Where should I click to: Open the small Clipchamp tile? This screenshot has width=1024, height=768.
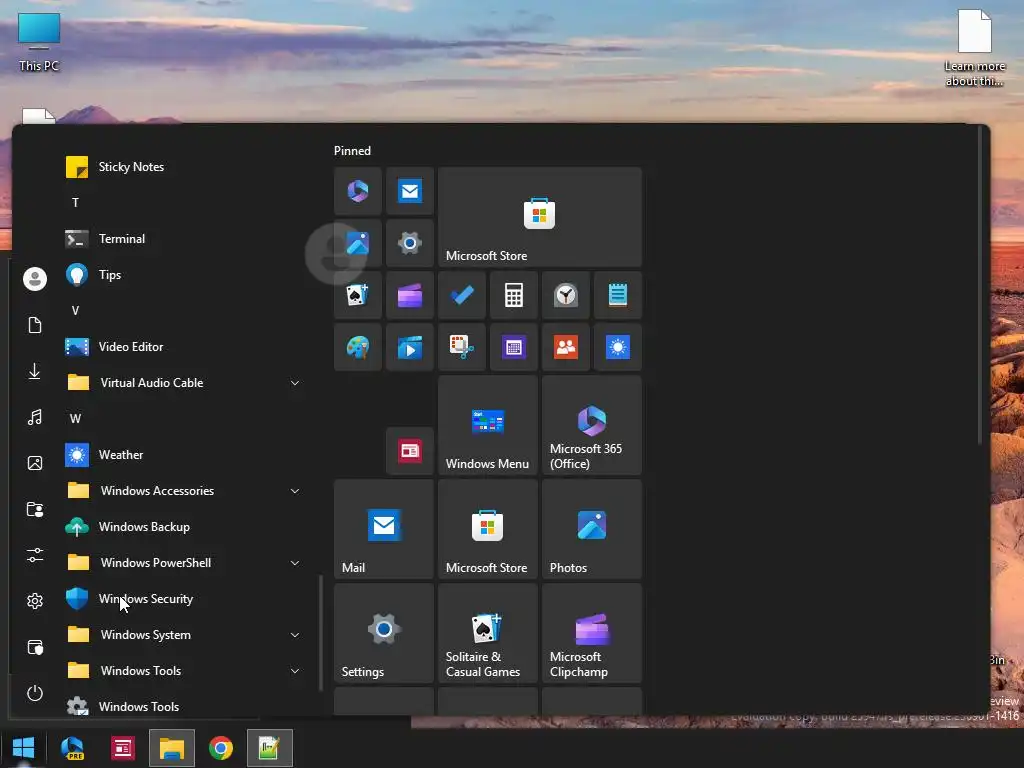[409, 295]
